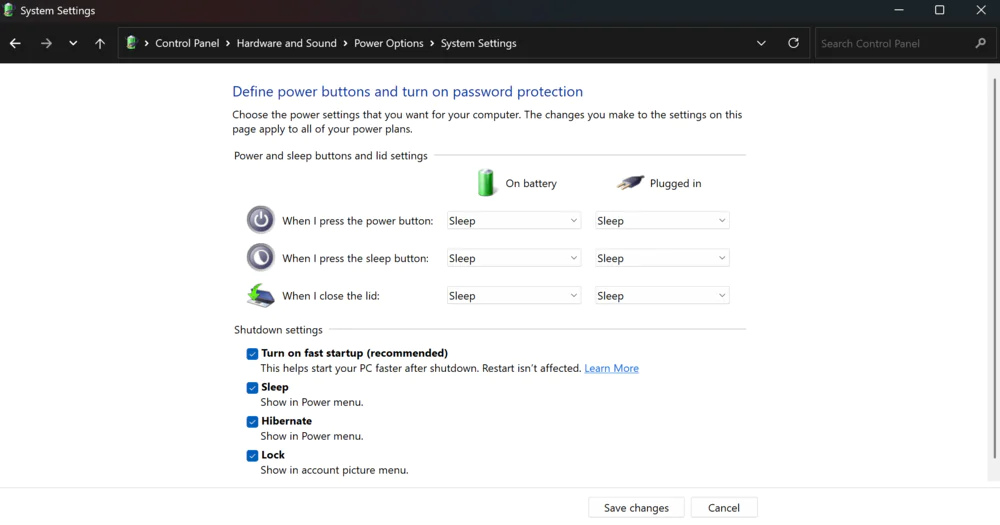Click 'Show in account picture menu' text
The width and height of the screenshot is (1000, 525).
(334, 470)
